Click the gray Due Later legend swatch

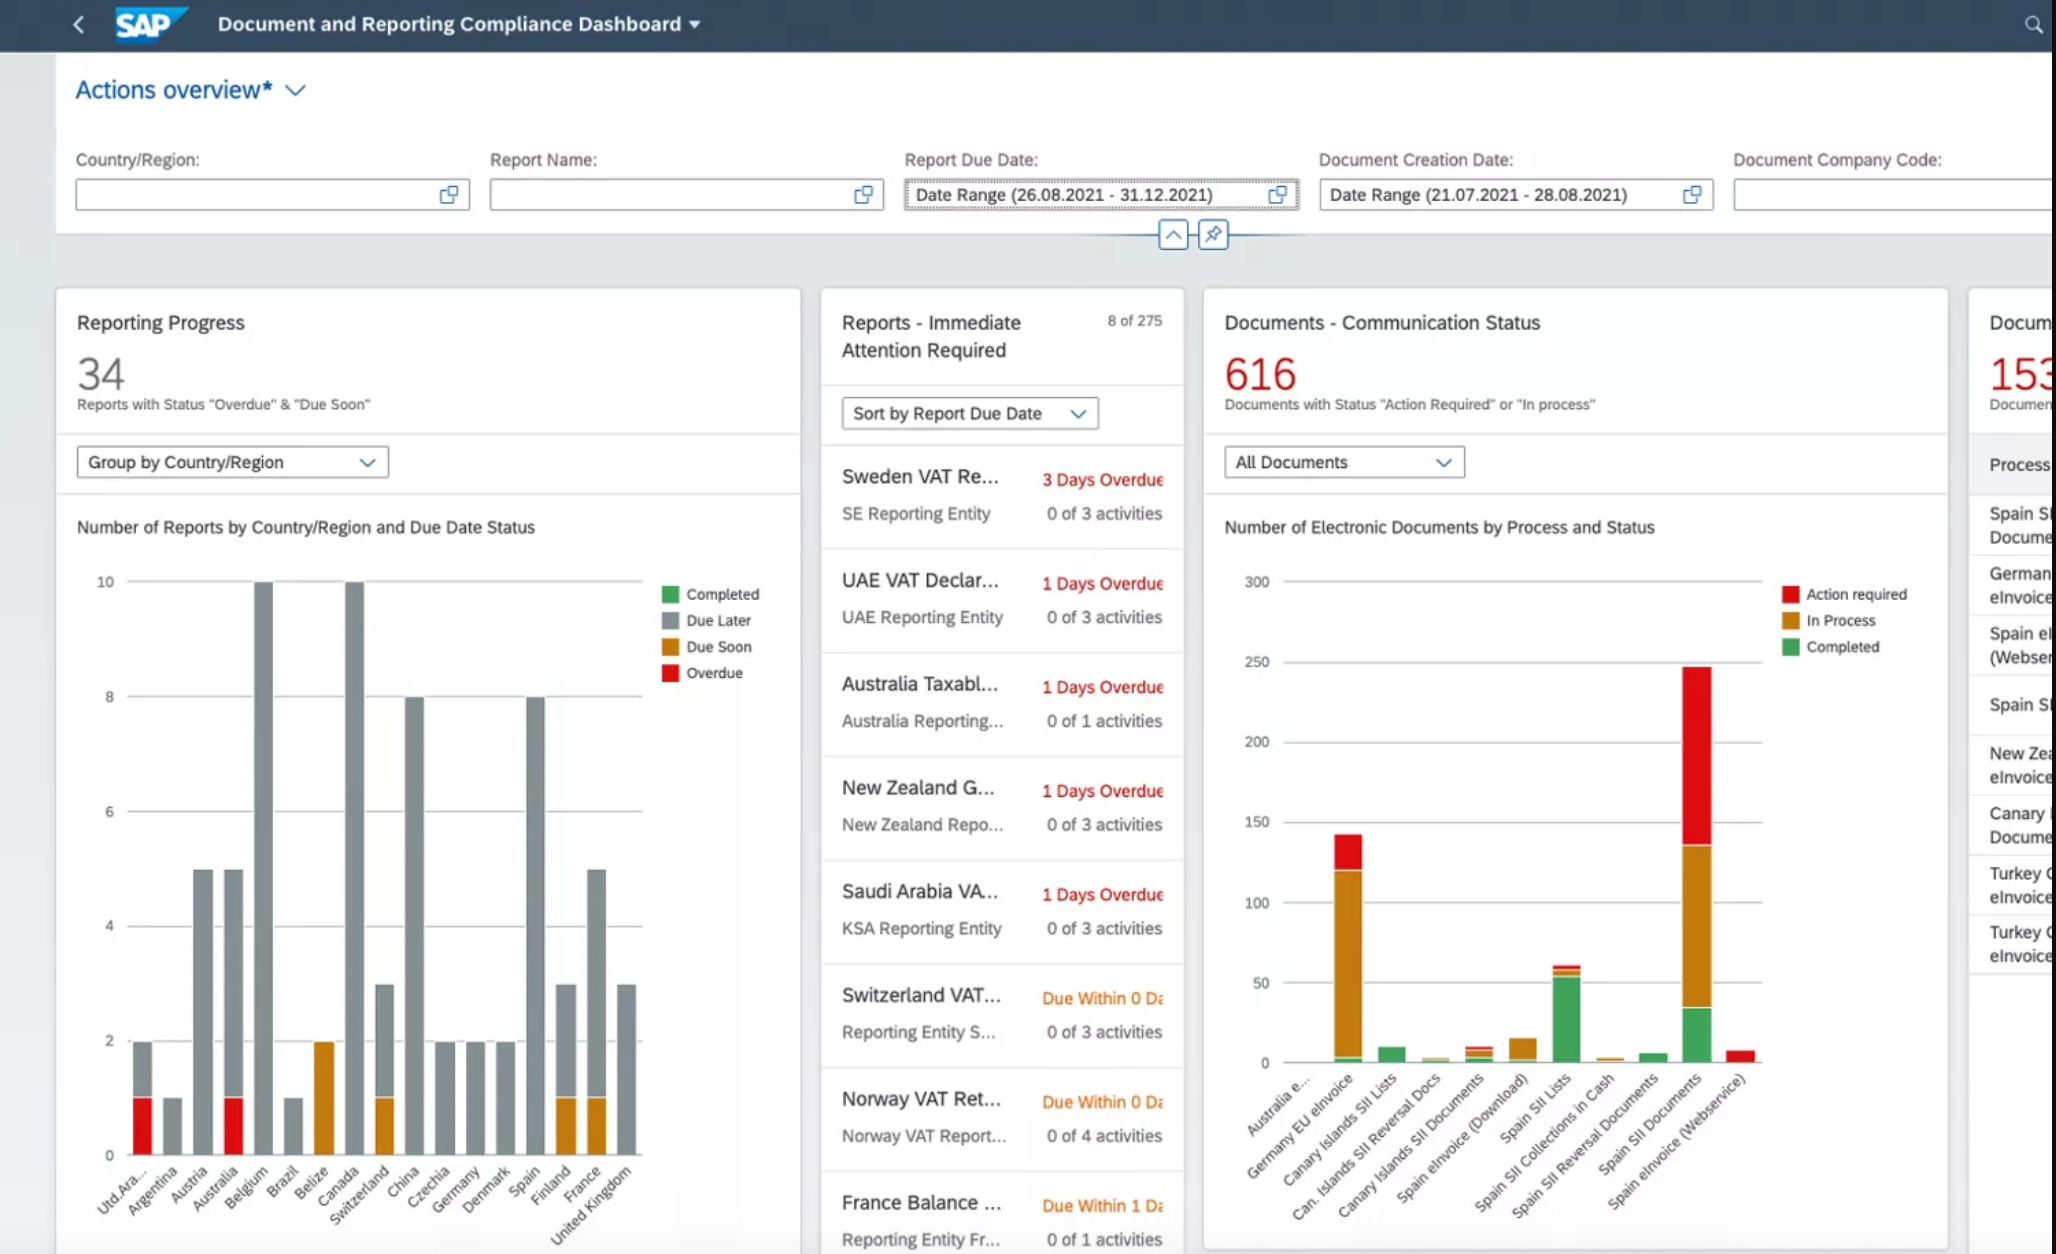(670, 621)
